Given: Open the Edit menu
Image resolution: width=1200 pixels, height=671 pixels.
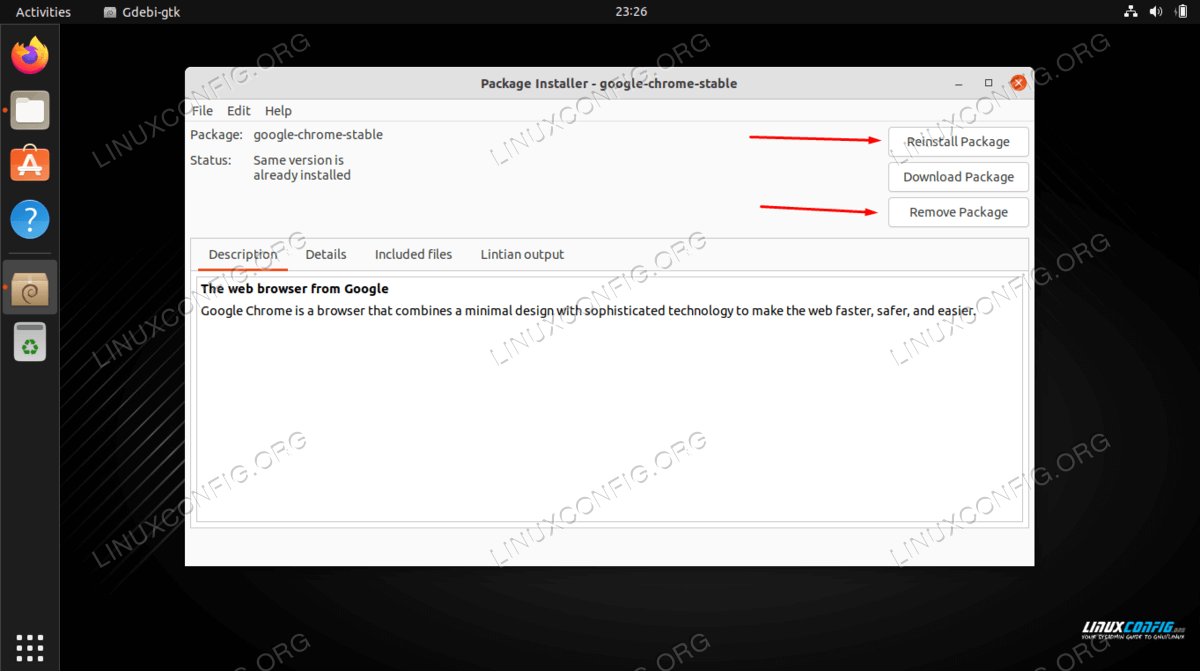Looking at the screenshot, I should tap(239, 111).
